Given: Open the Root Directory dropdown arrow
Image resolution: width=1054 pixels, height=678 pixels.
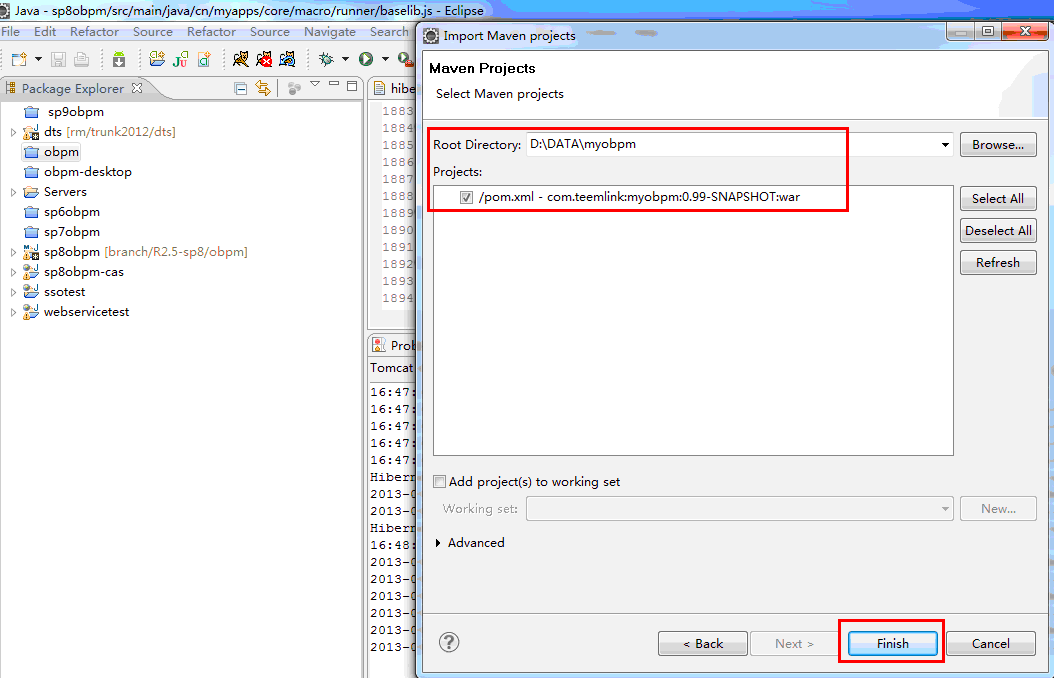Looking at the screenshot, I should [945, 144].
